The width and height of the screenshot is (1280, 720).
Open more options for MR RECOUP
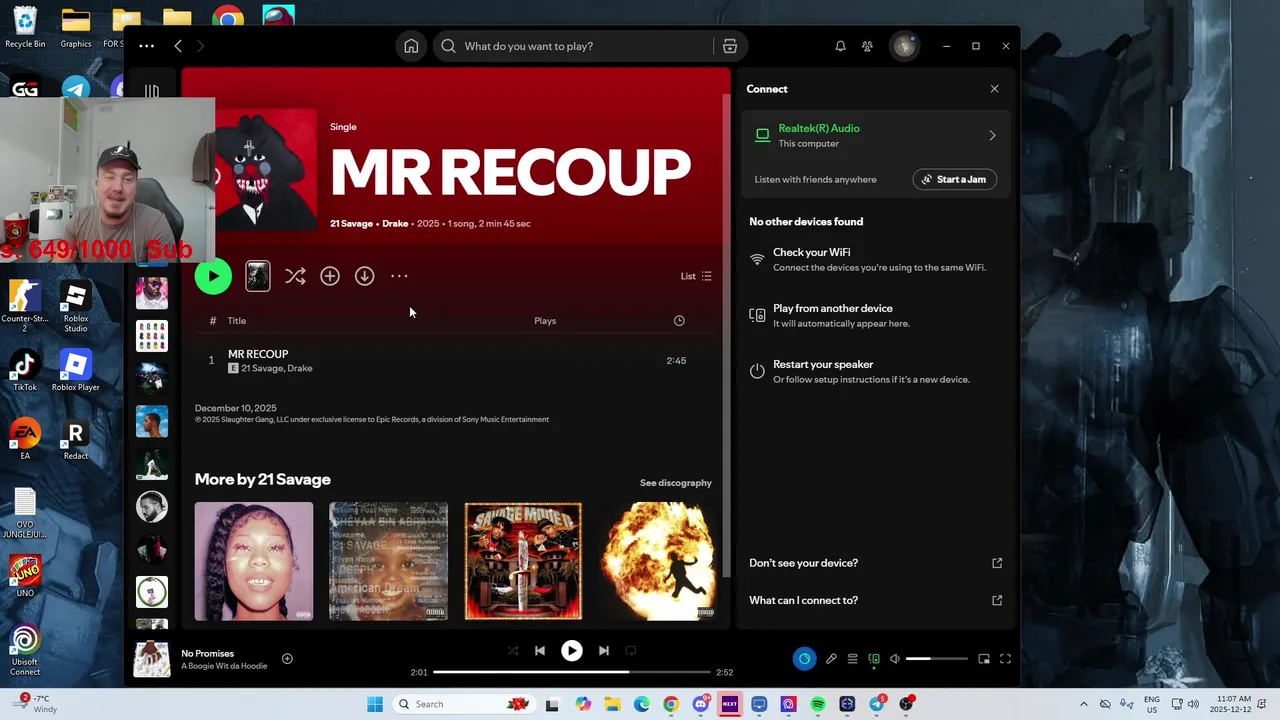point(399,276)
